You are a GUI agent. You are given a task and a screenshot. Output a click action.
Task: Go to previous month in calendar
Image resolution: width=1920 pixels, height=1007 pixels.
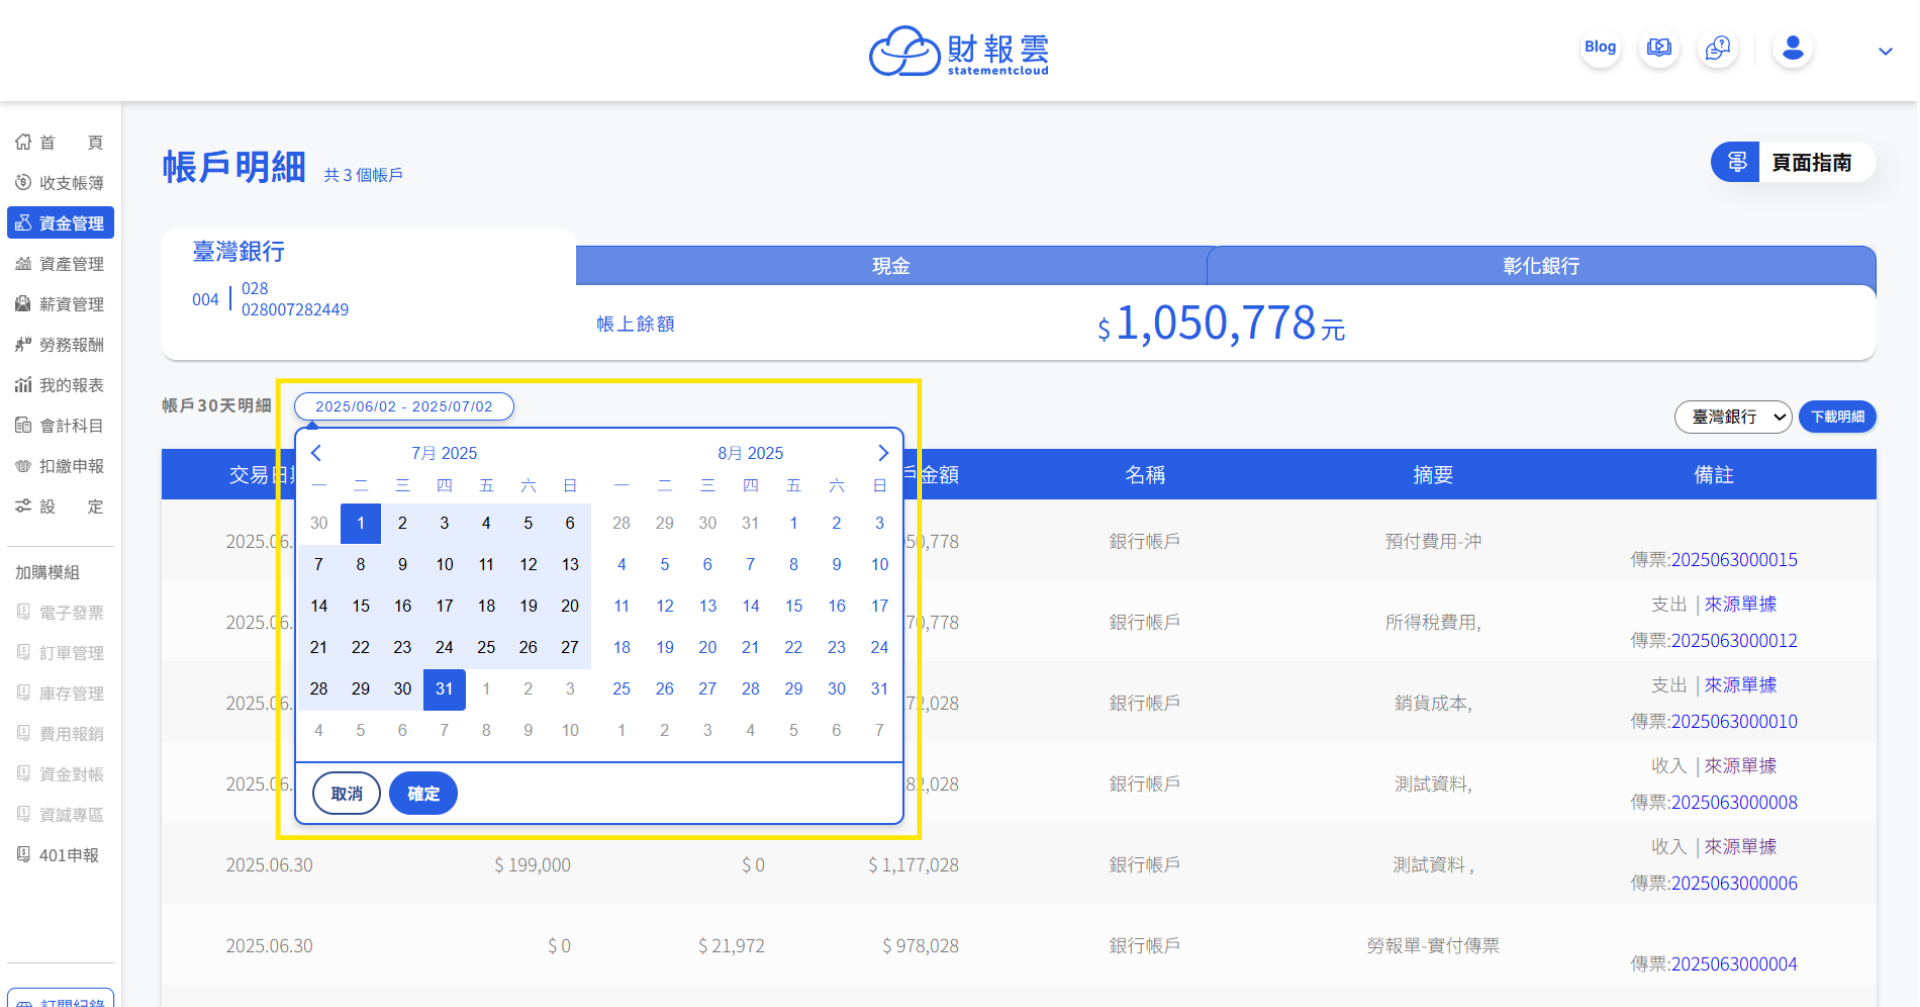coord(316,453)
